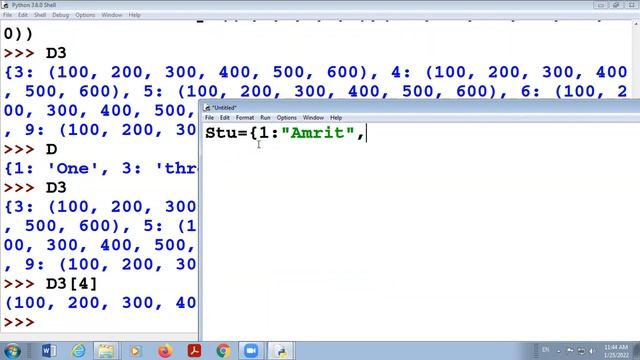The image size is (640, 360).
Task: Click the Untitled editor window icon
Action: [207, 108]
